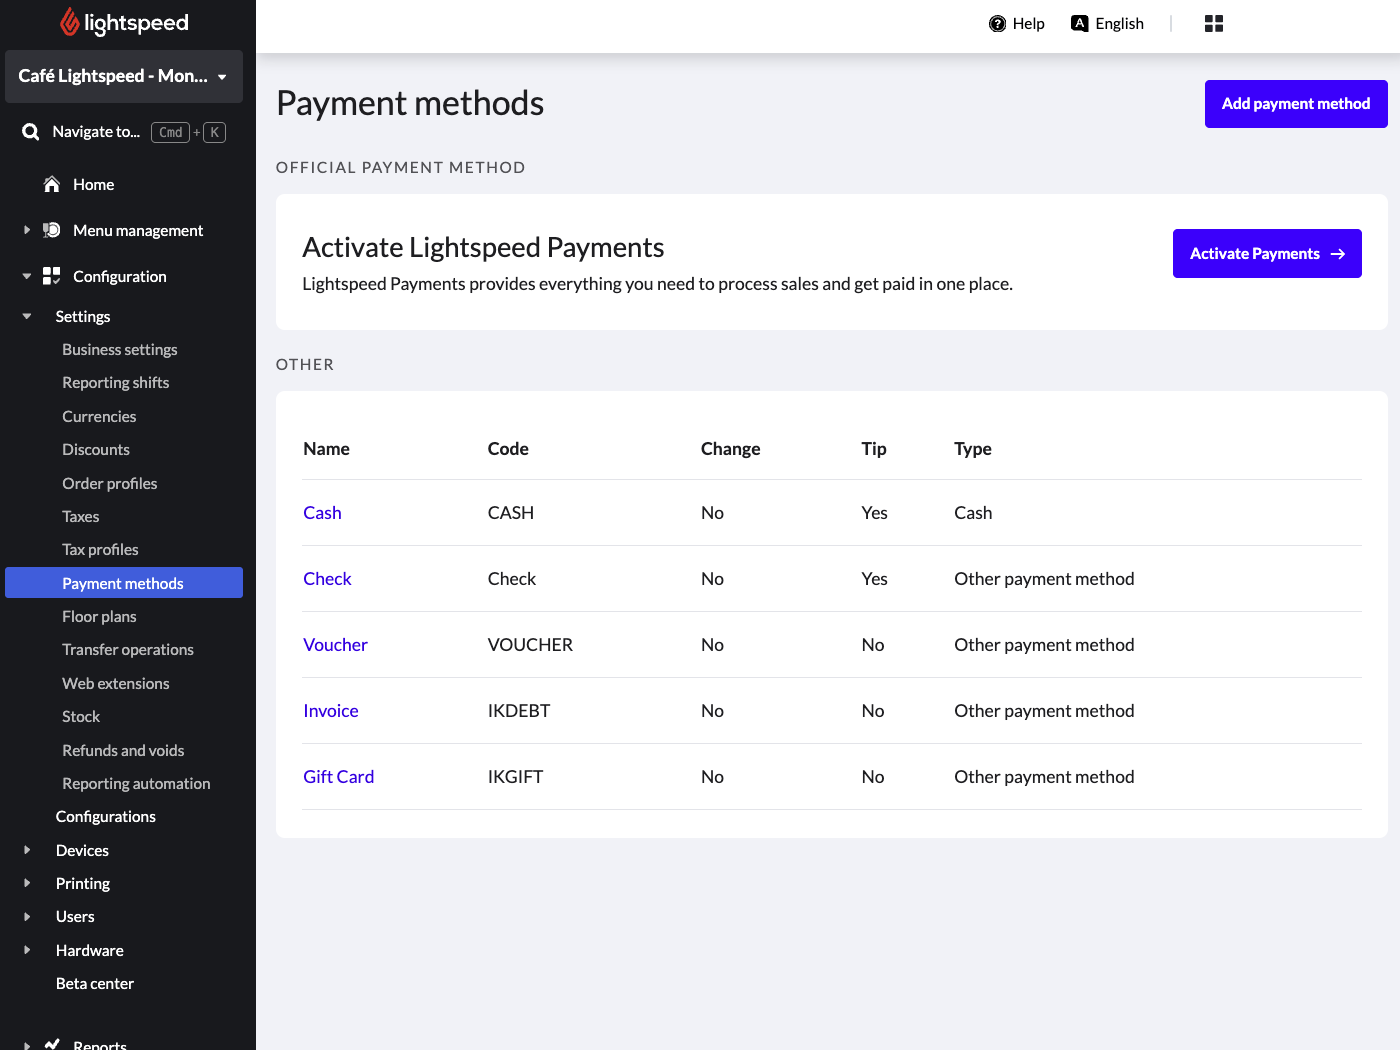
Task: Go to Tax profiles settings
Action: point(100,549)
